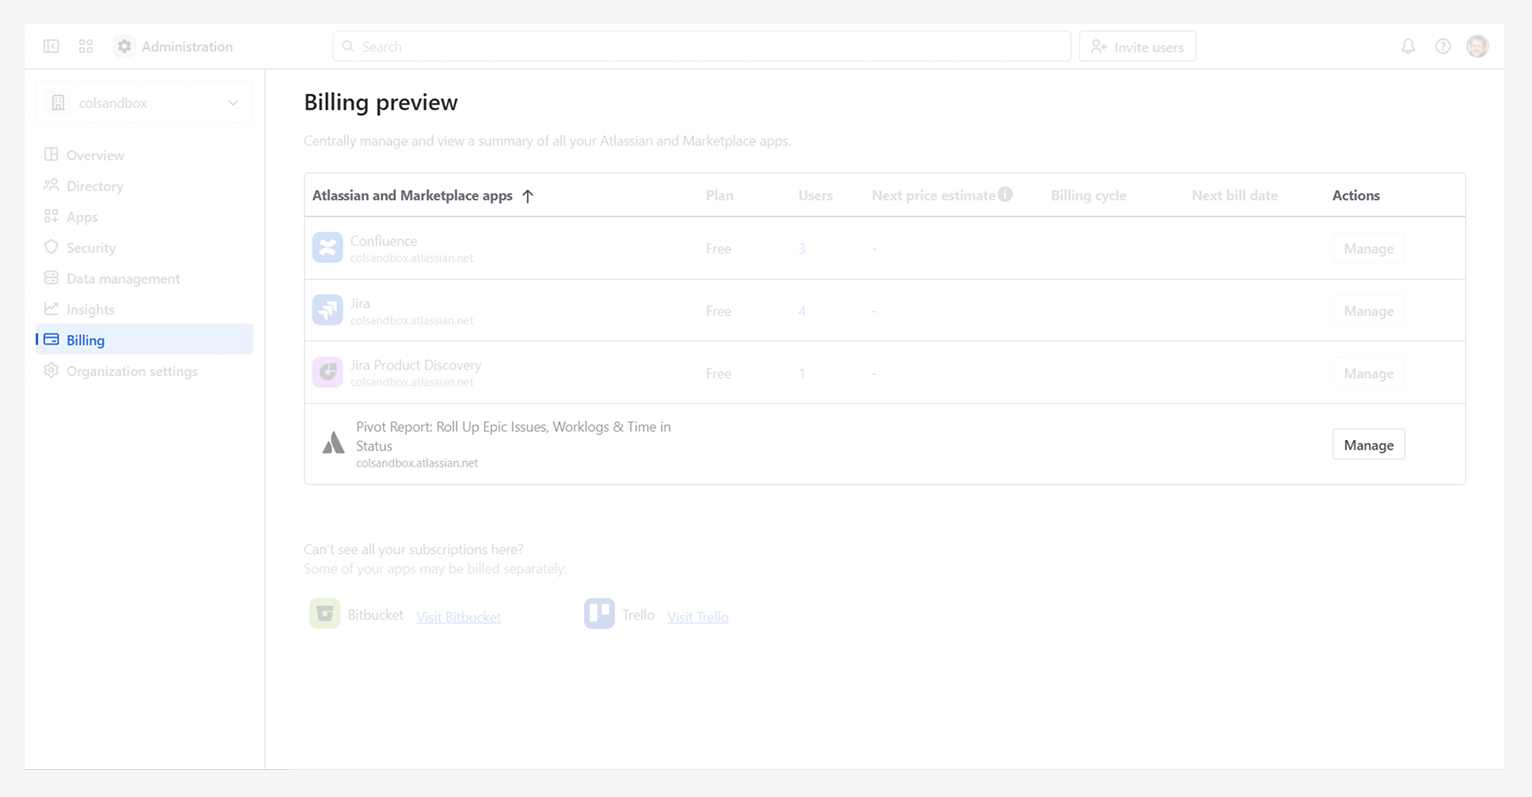Follow the Visit Trello link

(698, 617)
